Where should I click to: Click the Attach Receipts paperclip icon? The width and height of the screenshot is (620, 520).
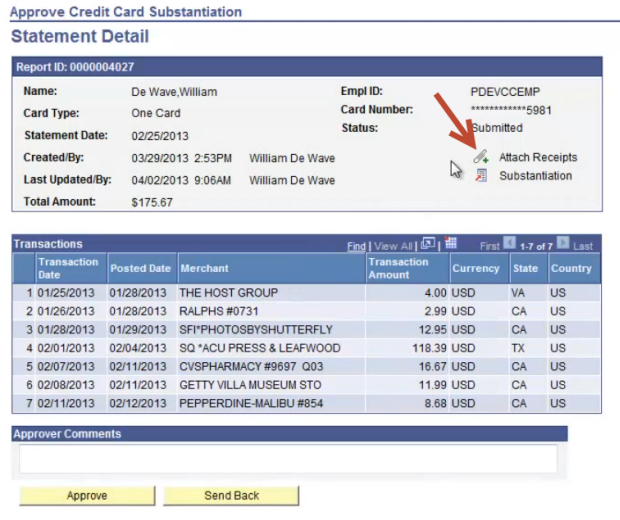(x=481, y=158)
